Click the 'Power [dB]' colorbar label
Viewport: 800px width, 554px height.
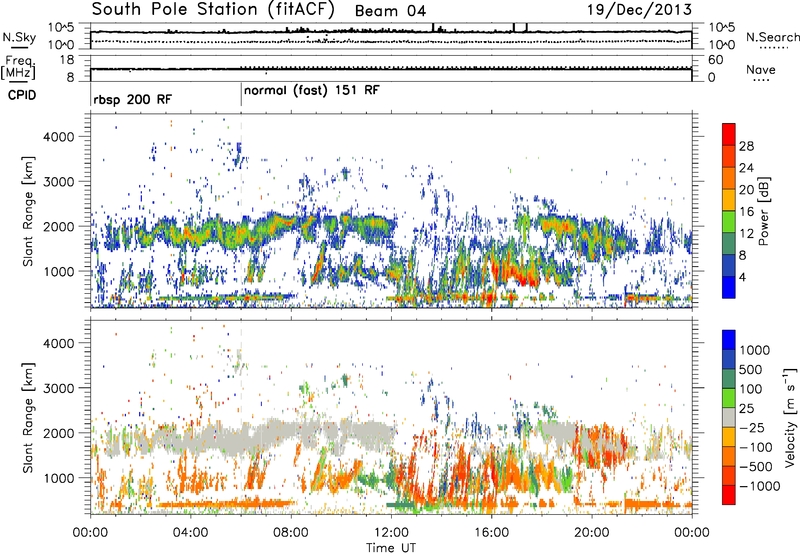763,211
